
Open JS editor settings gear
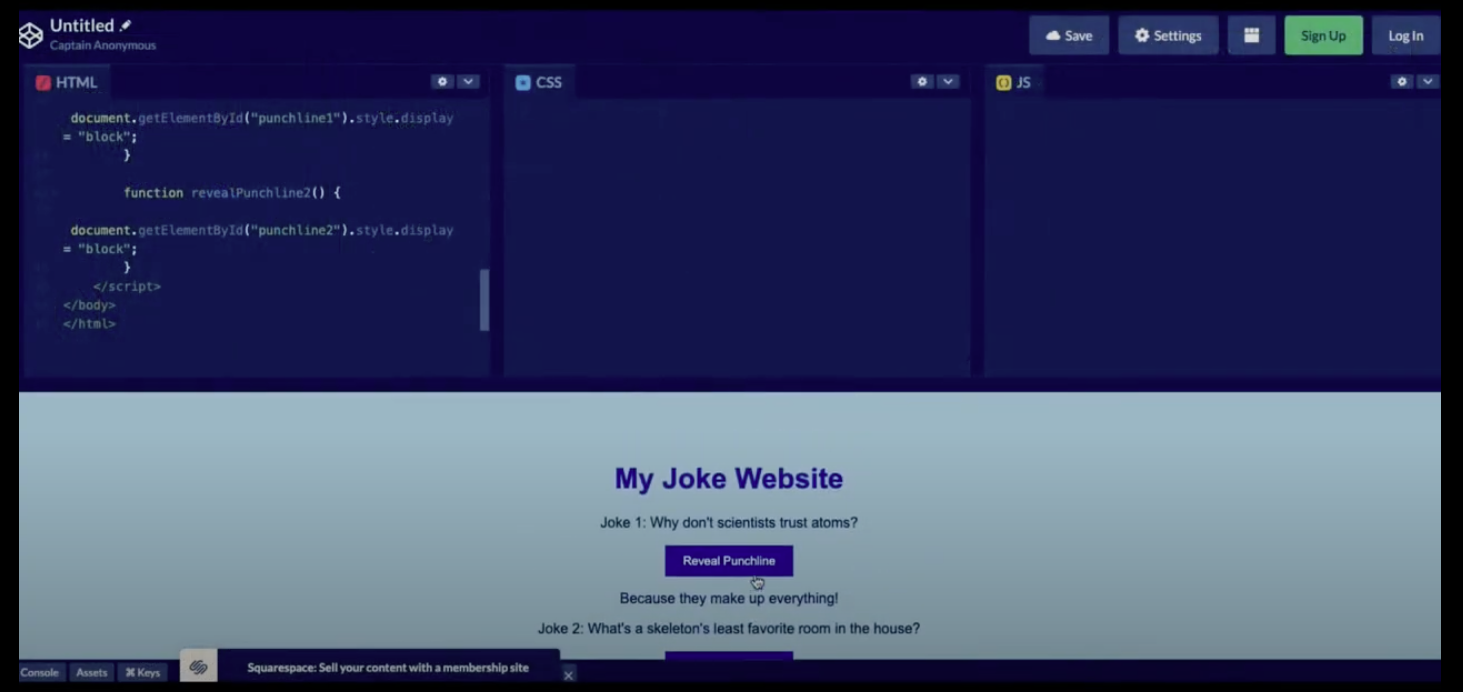[1402, 82]
